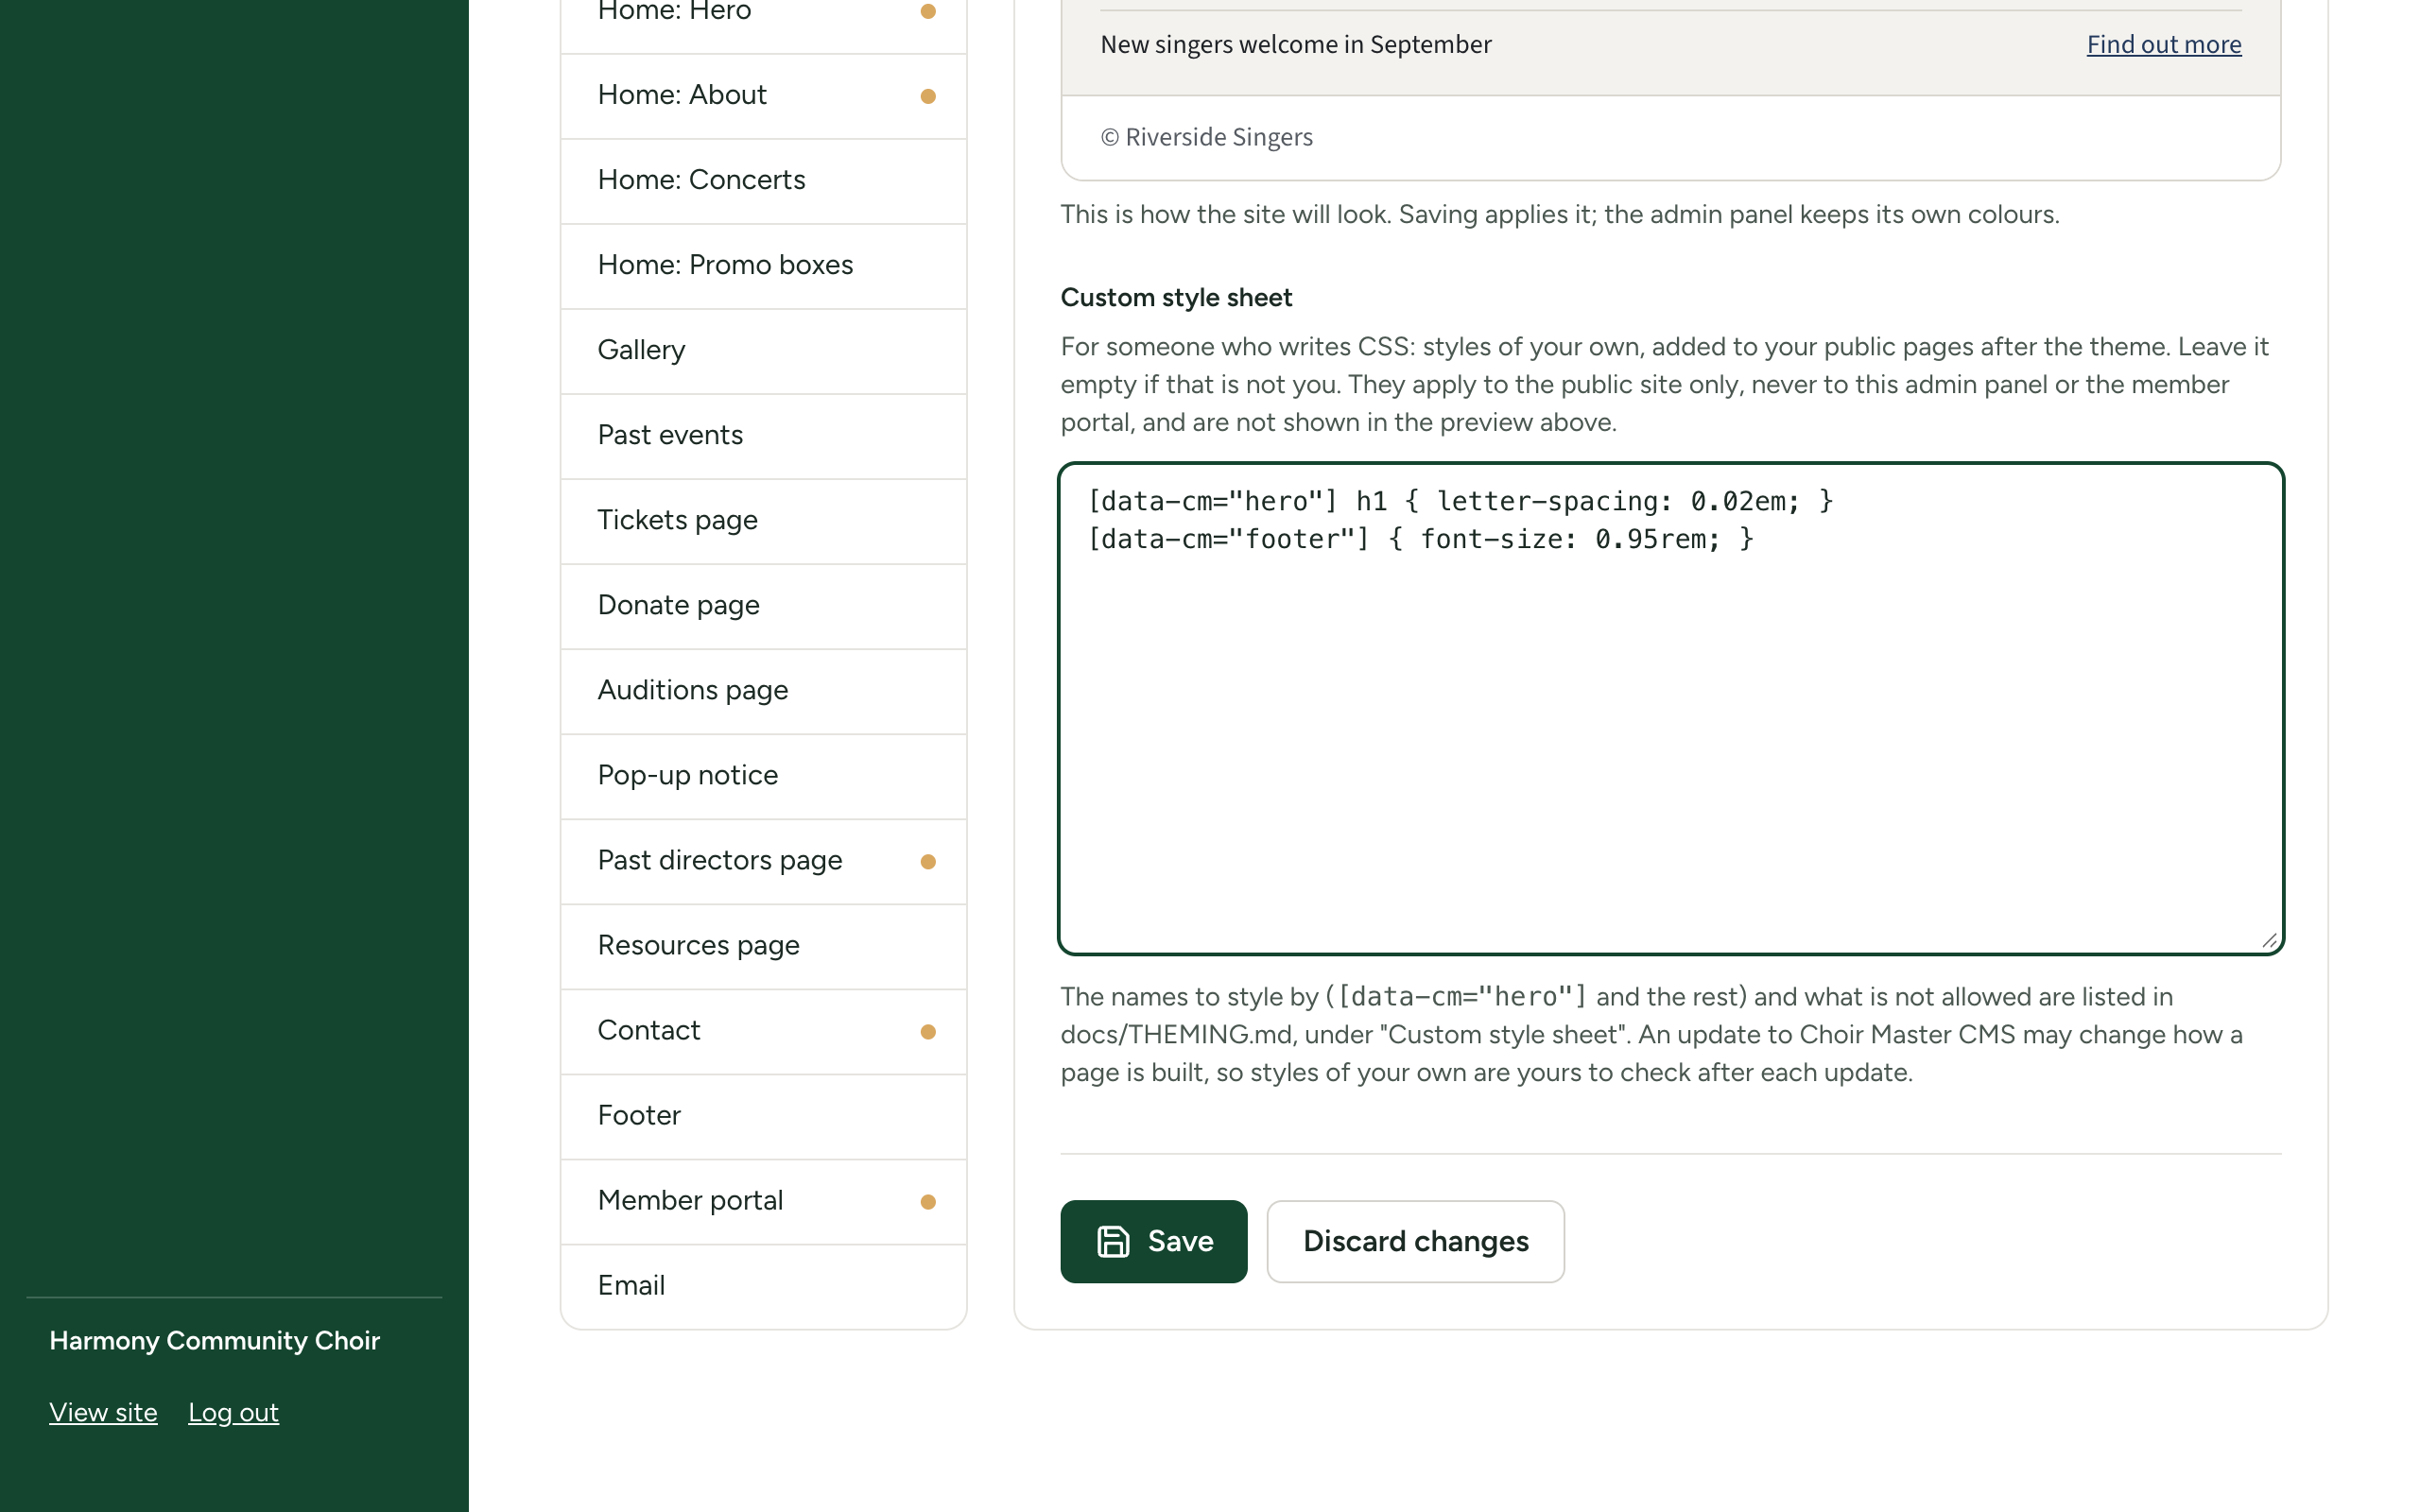Go to Auditions page settings

point(764,691)
